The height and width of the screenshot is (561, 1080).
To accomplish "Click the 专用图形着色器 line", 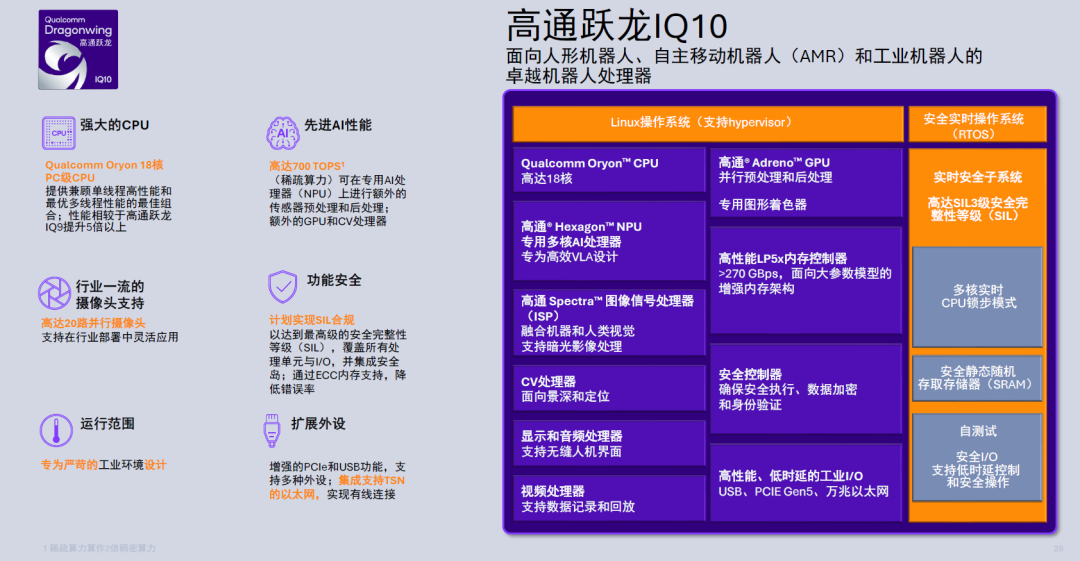I will click(762, 205).
